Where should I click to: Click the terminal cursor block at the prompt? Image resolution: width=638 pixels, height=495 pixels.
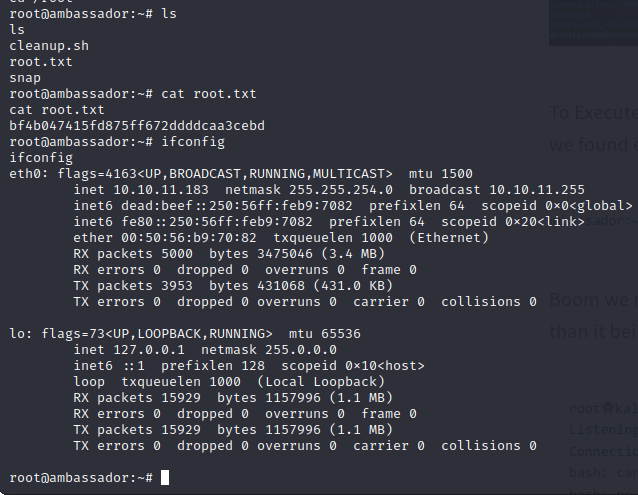click(165, 478)
